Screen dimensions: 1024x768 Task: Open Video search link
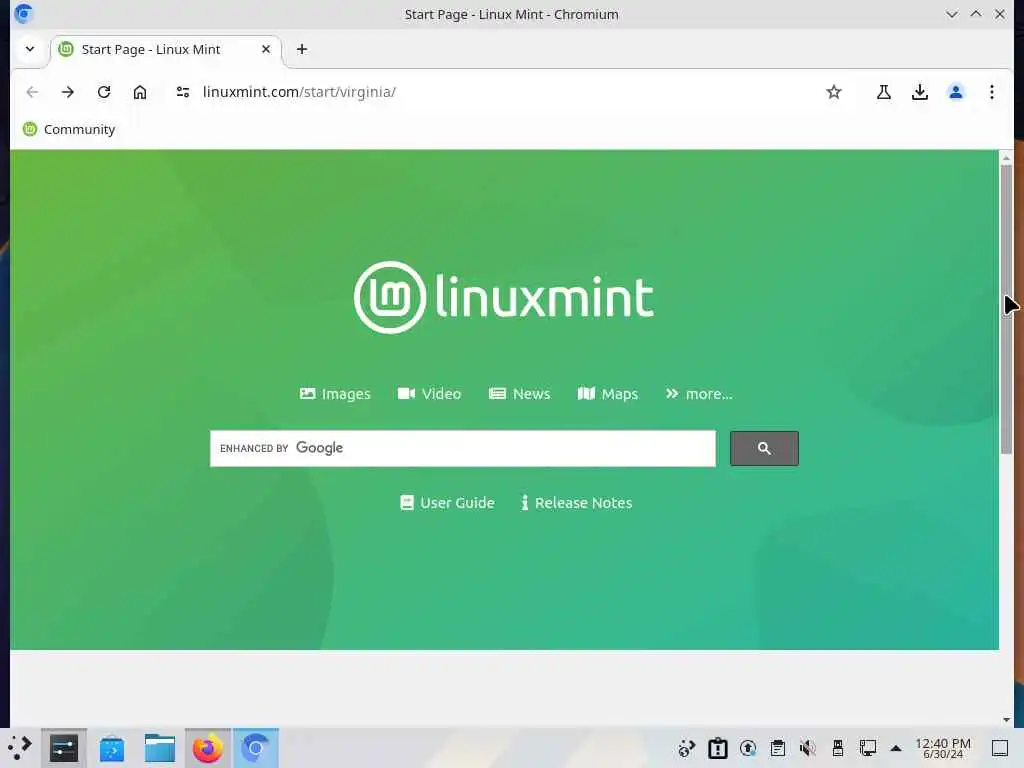point(429,394)
